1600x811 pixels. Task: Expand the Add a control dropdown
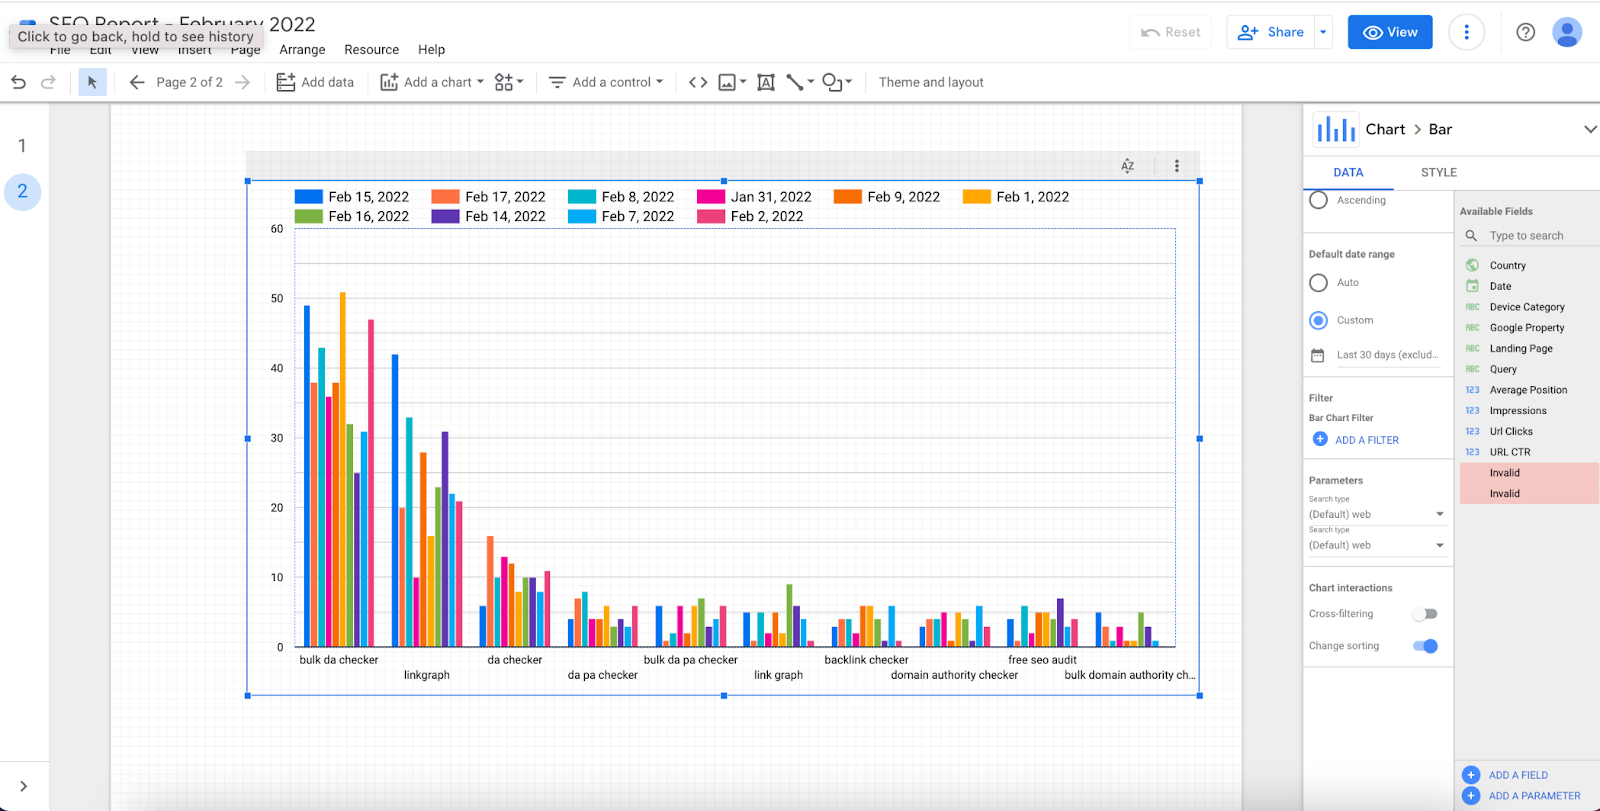(x=606, y=82)
